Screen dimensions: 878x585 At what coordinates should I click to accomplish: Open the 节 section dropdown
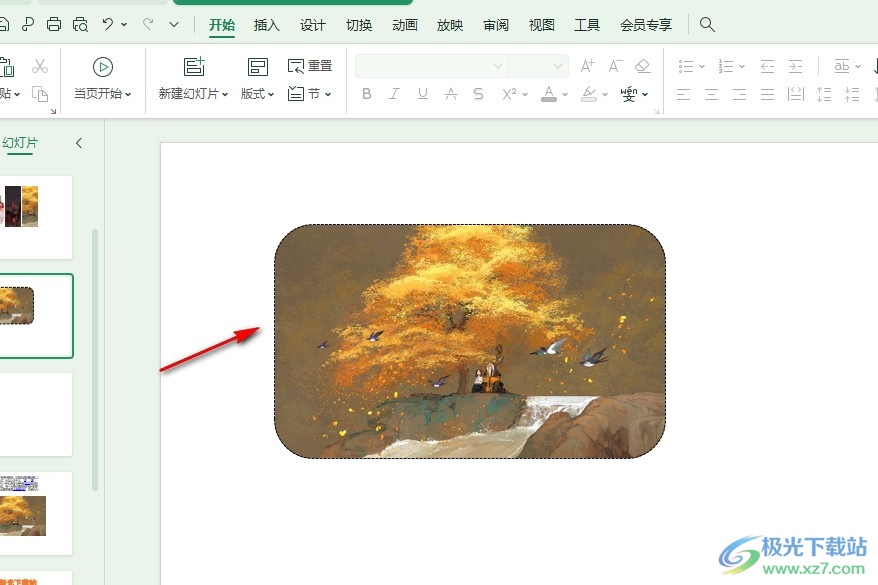click(x=310, y=93)
